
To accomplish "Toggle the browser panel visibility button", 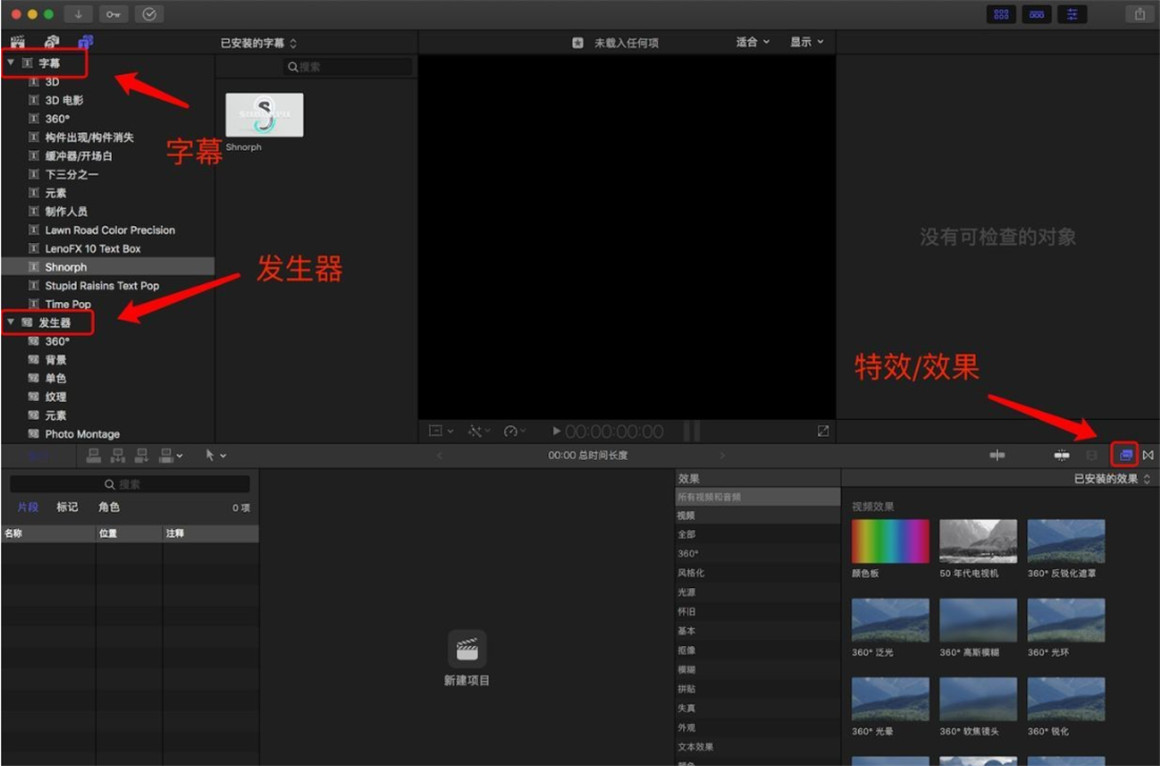I will pos(1000,14).
